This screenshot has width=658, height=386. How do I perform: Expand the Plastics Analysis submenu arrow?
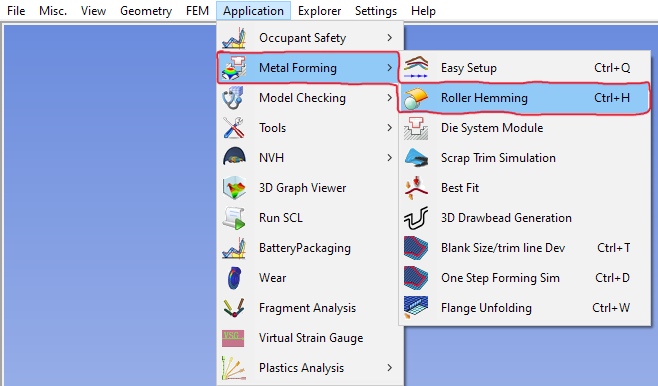(390, 368)
